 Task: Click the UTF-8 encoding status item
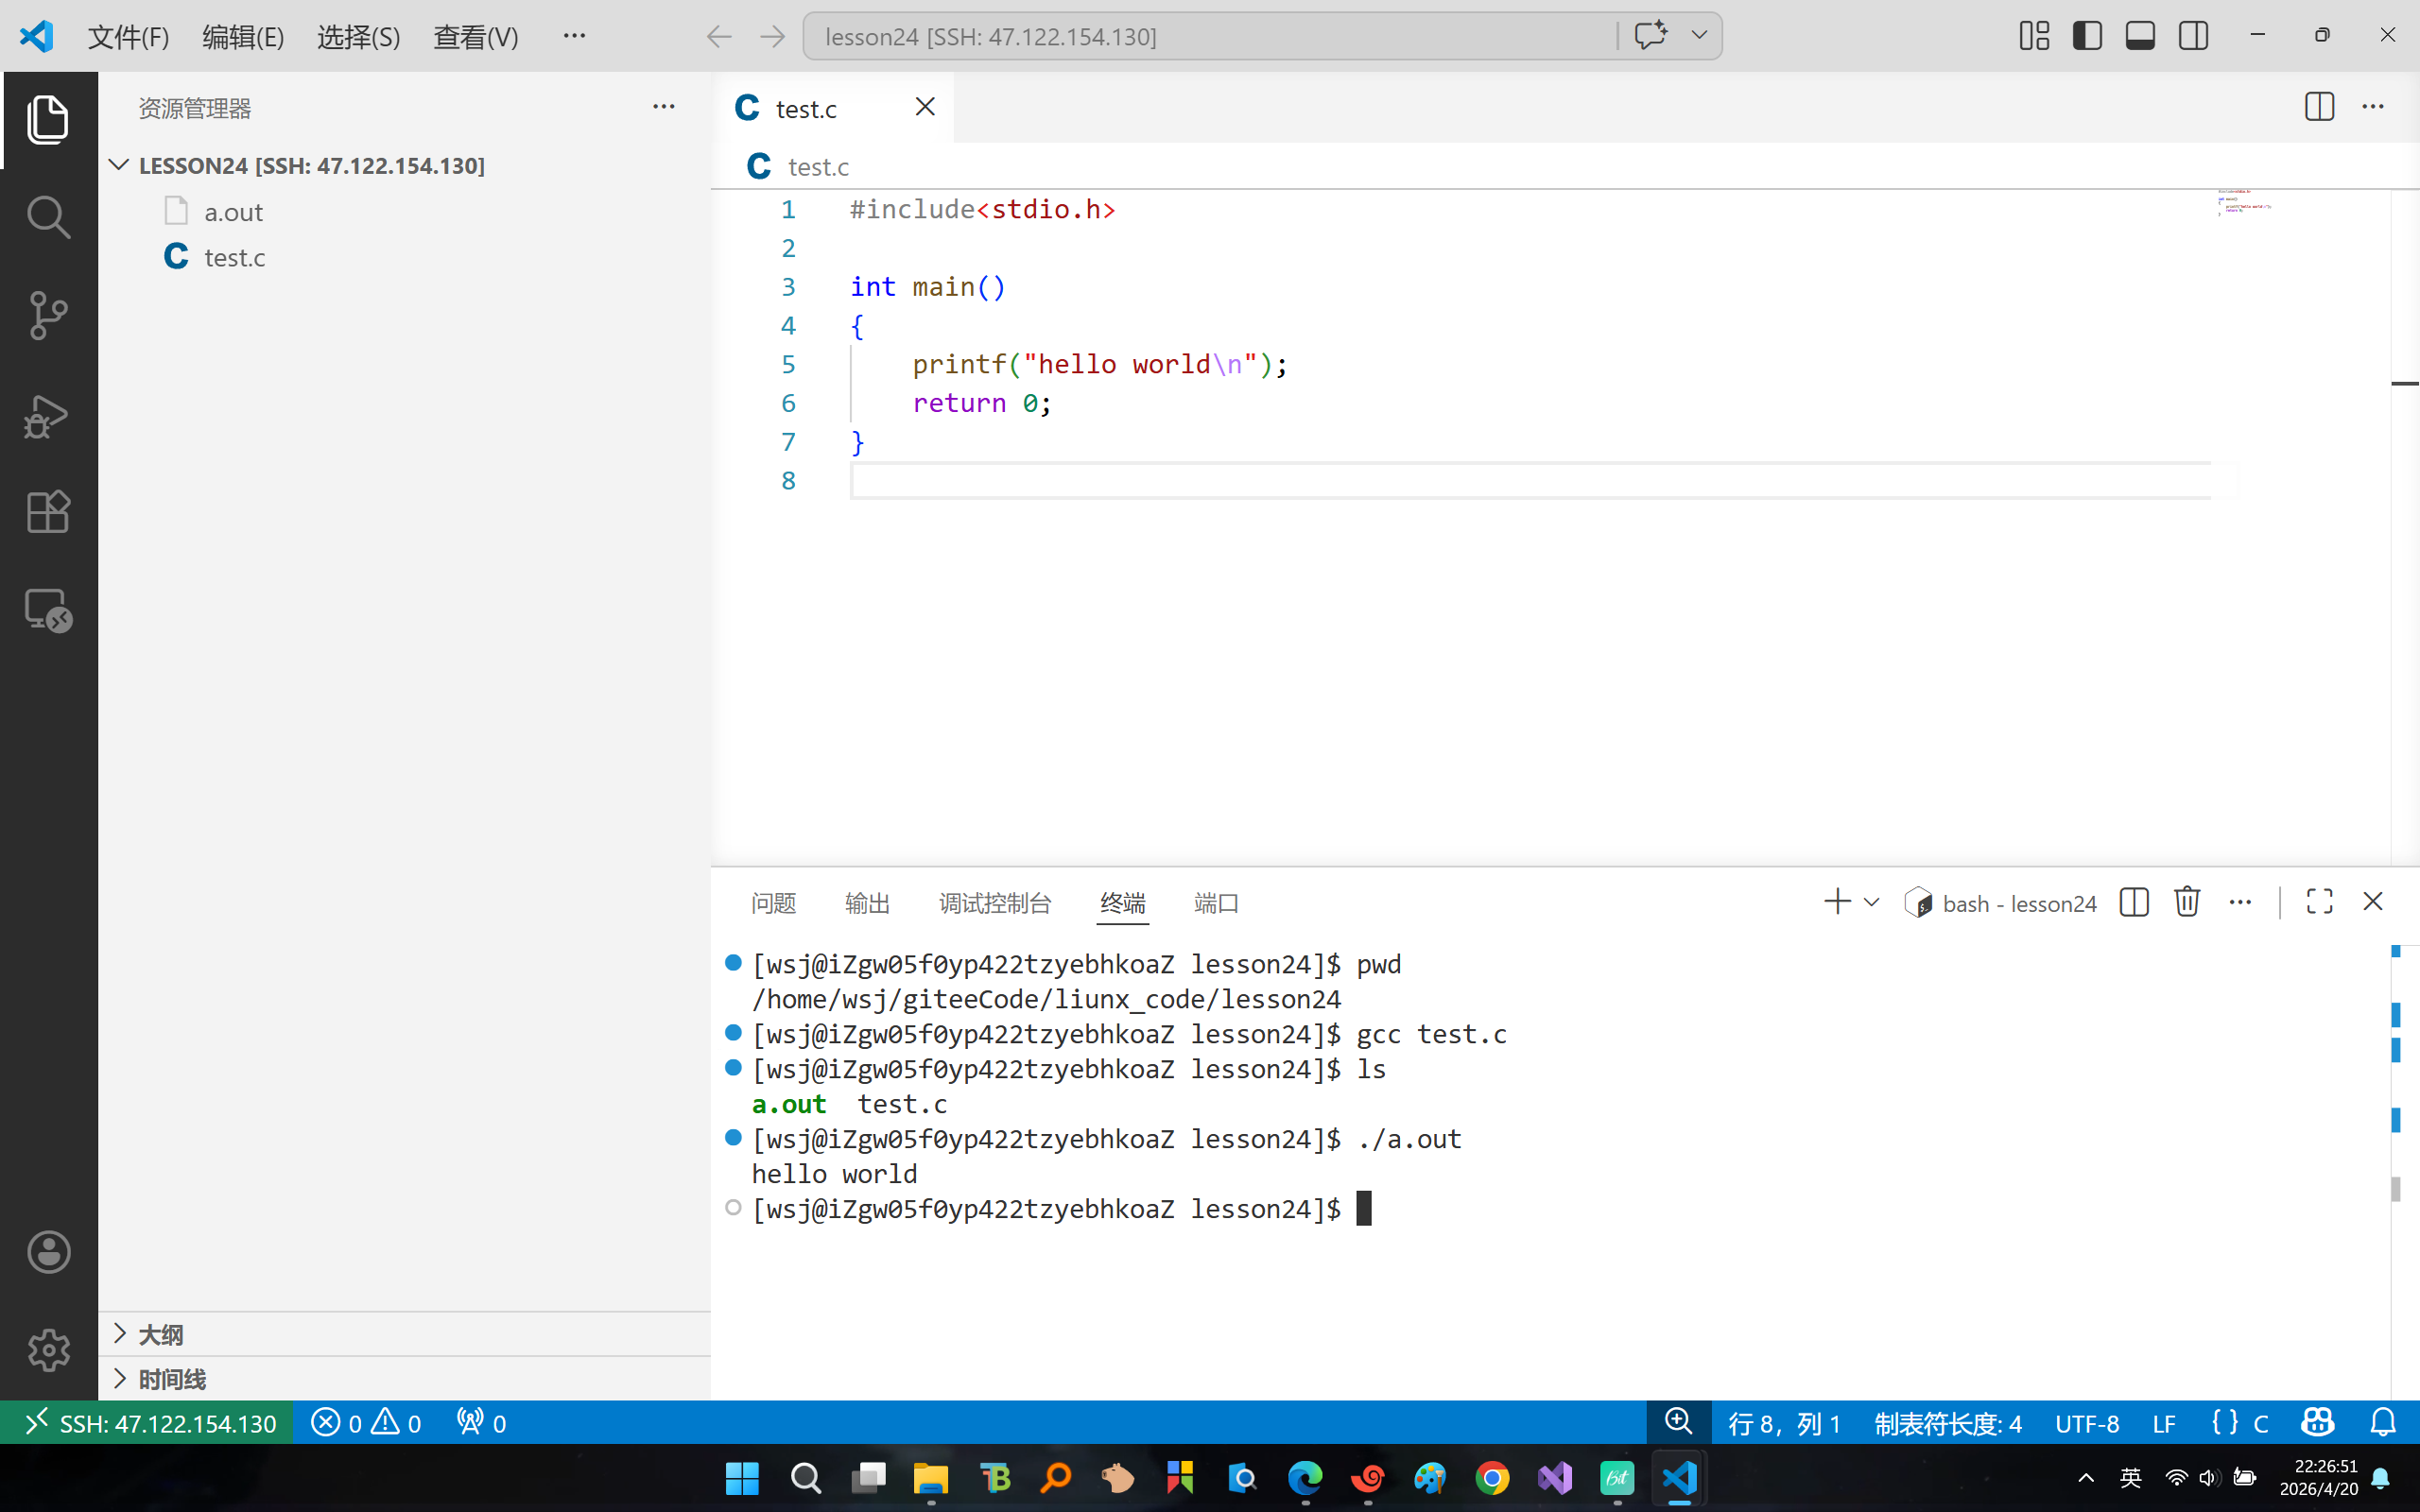pos(2086,1423)
